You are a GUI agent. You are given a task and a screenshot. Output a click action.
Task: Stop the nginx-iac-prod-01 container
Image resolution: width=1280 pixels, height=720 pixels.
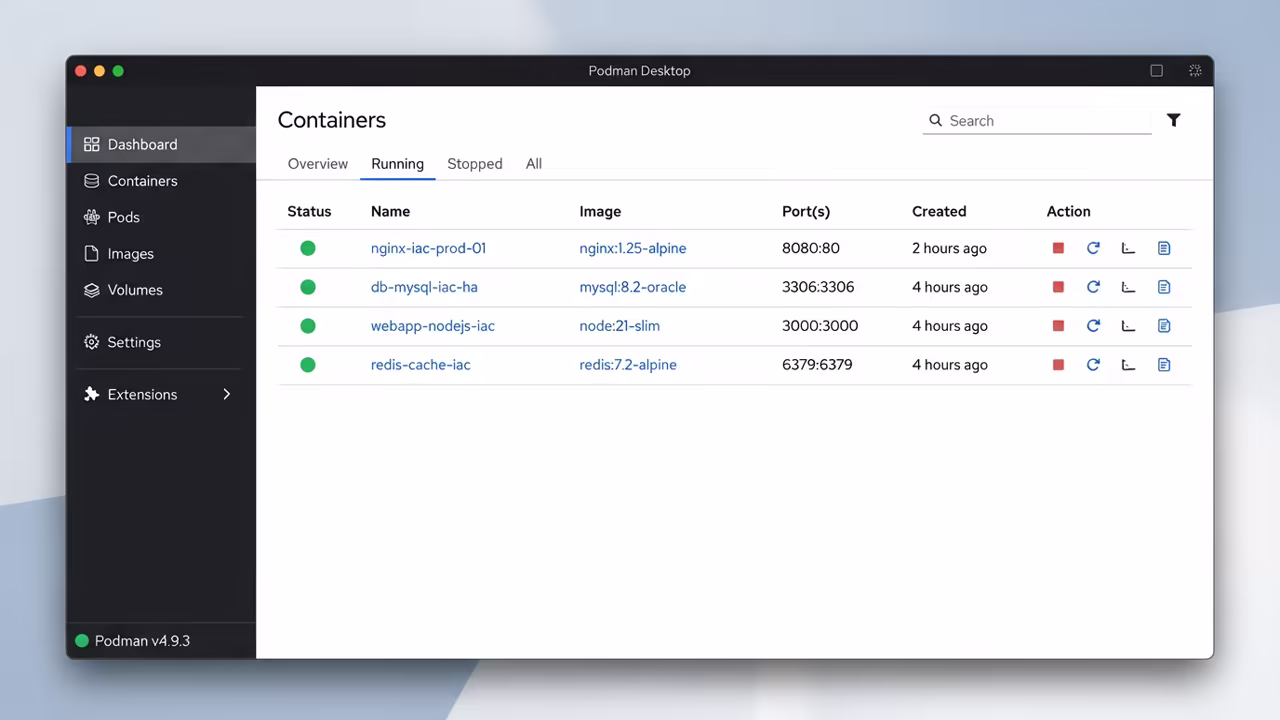pos(1058,248)
